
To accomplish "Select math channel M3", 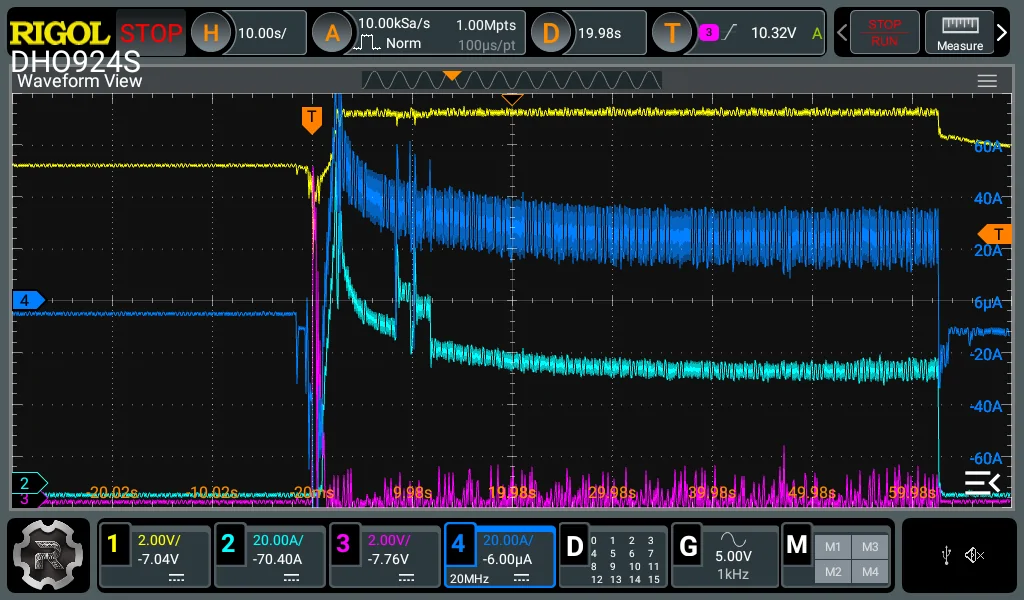I will point(870,546).
